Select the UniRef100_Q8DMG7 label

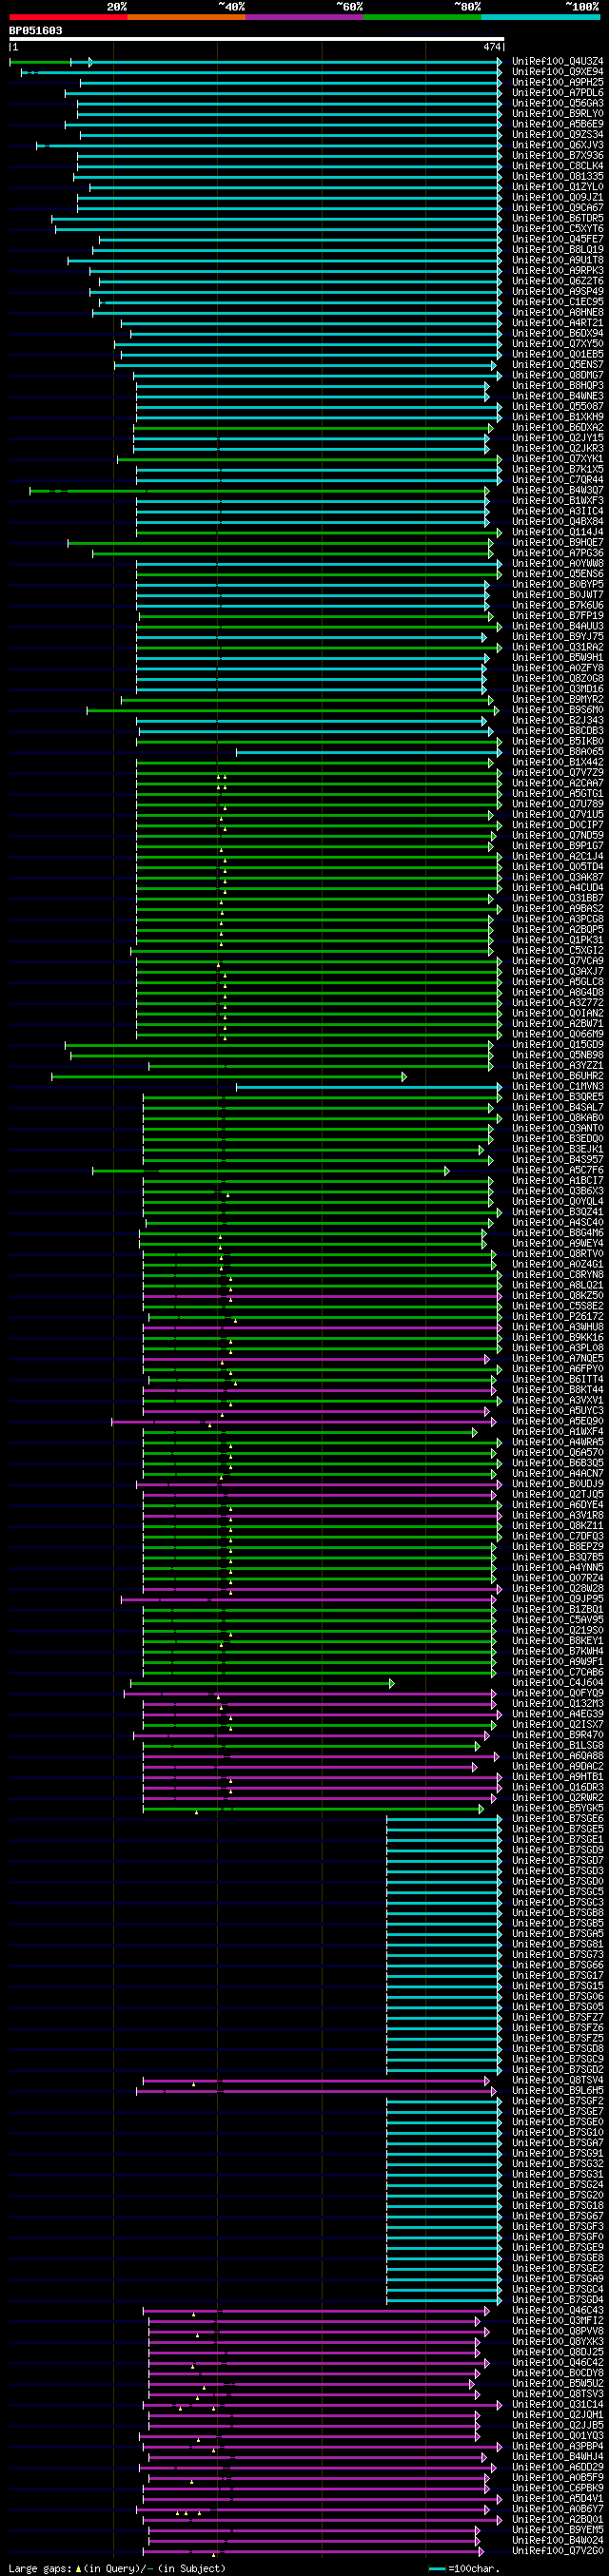pos(557,375)
